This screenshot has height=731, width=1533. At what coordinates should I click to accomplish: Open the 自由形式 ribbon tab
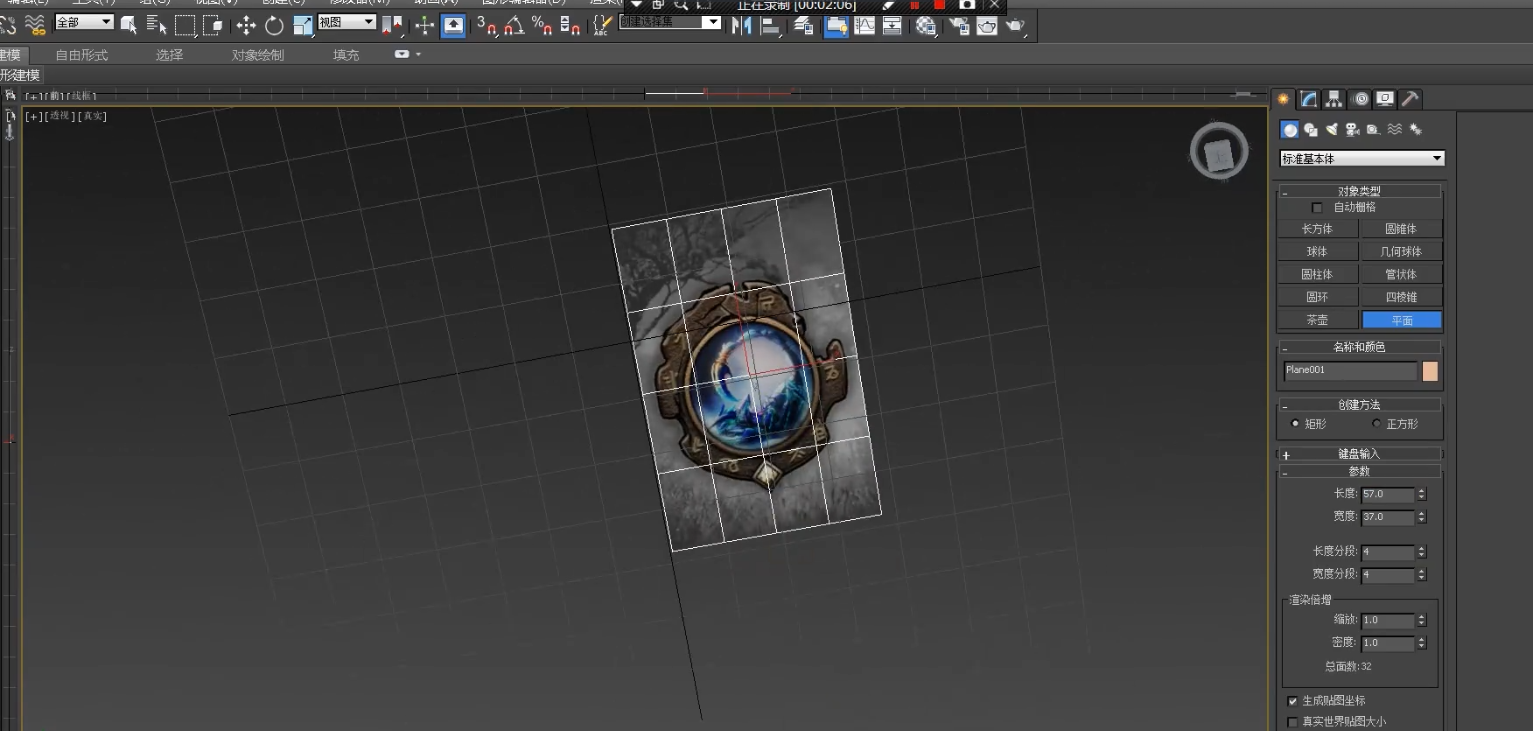(82, 55)
